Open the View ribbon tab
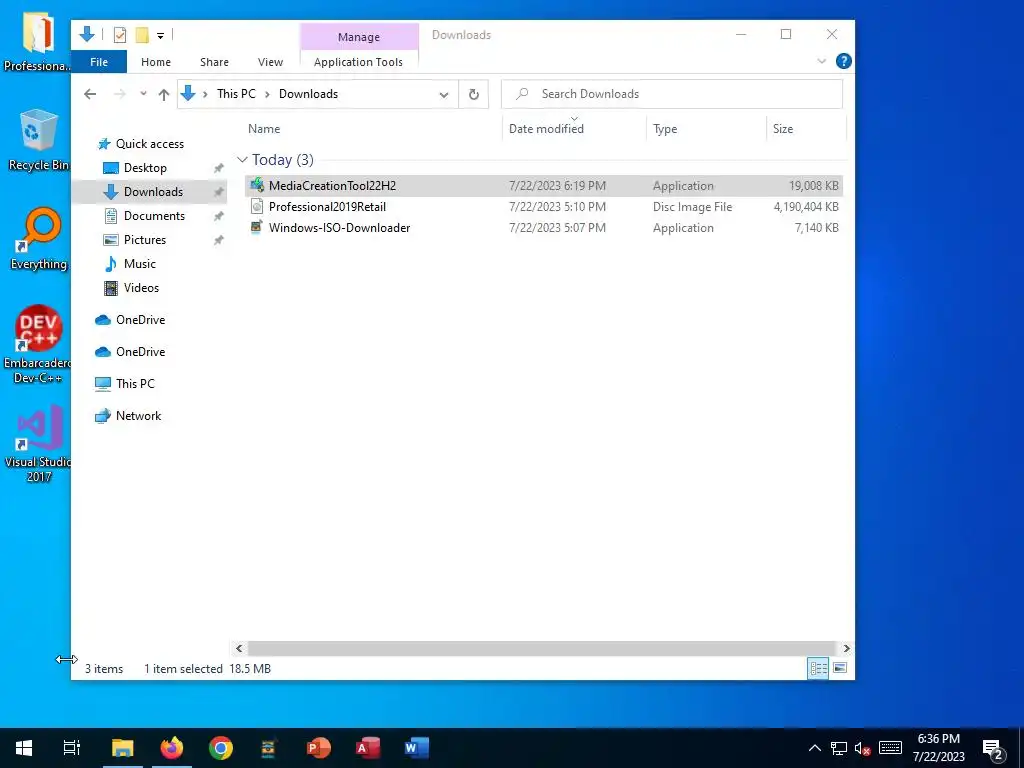The image size is (1024, 768). 270,62
